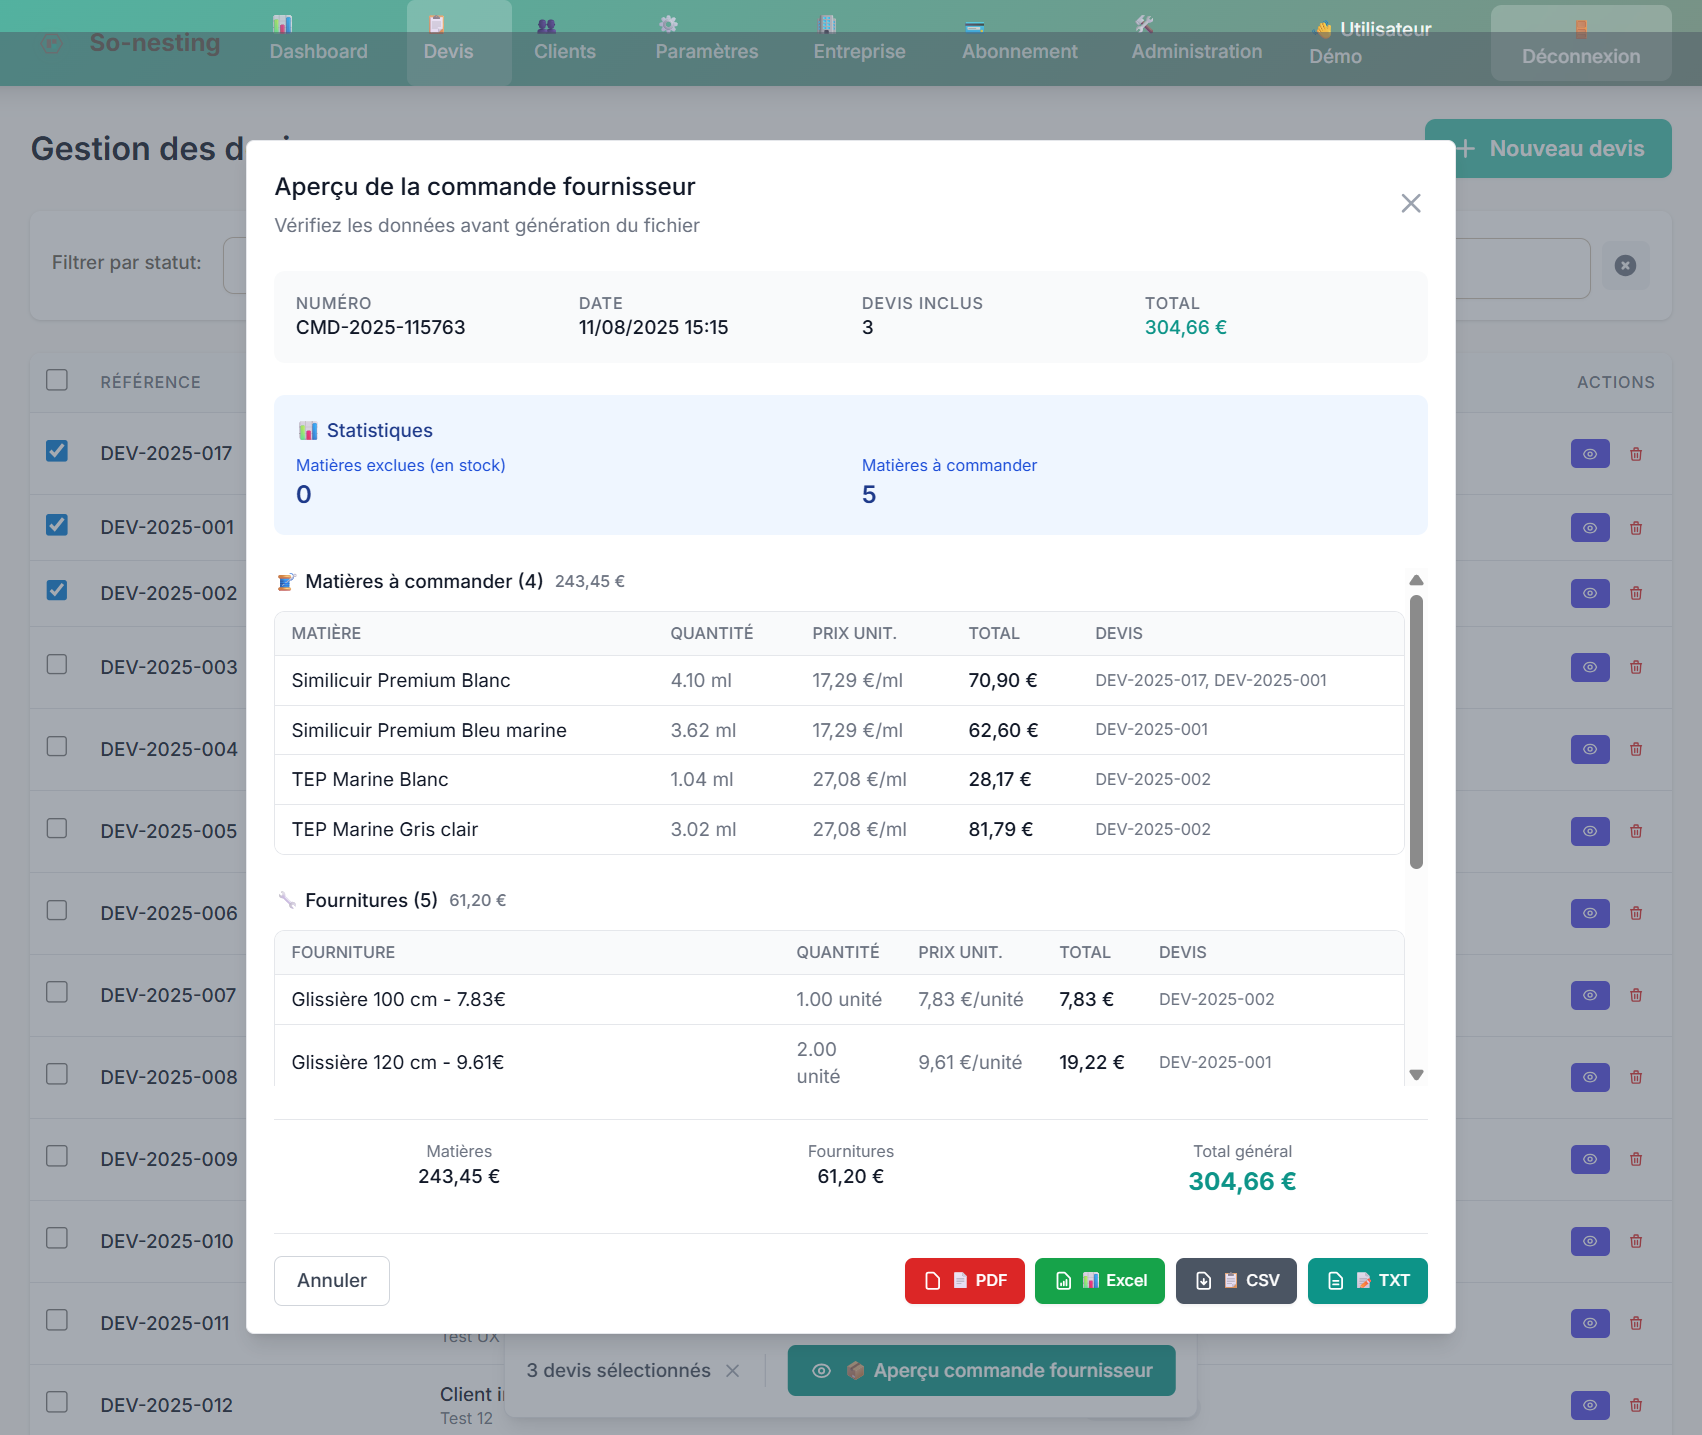The height and width of the screenshot is (1435, 1702).
Task: Generate the TXT file export
Action: 1367,1280
